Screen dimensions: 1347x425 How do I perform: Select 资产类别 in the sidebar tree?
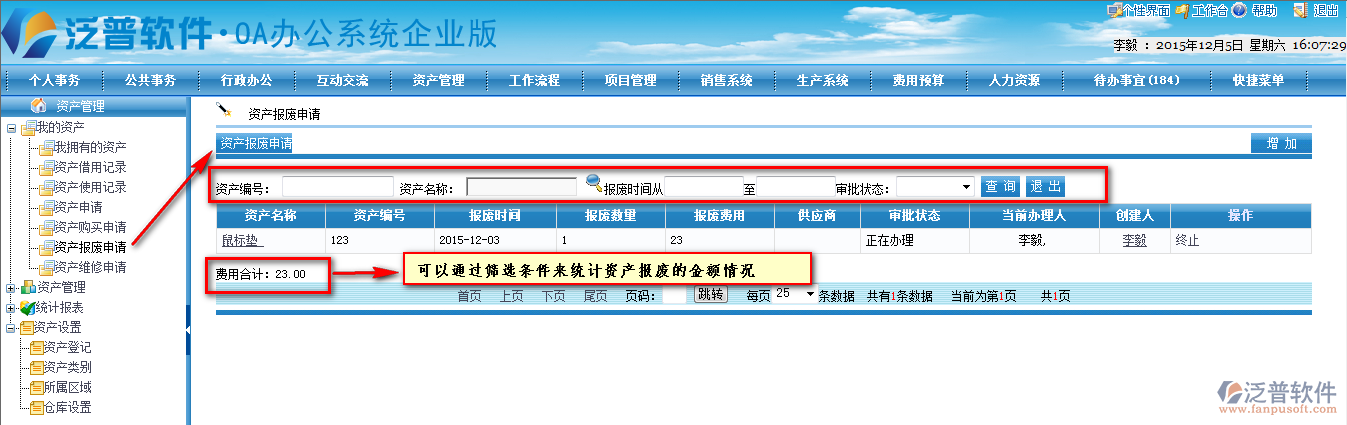[68, 367]
